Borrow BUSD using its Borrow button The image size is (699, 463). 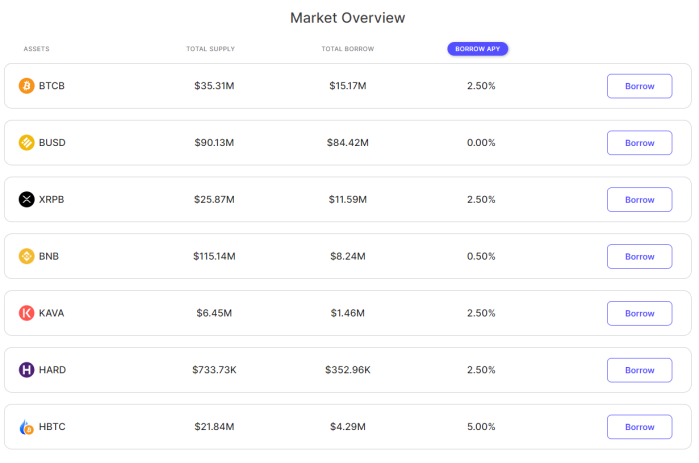(639, 143)
